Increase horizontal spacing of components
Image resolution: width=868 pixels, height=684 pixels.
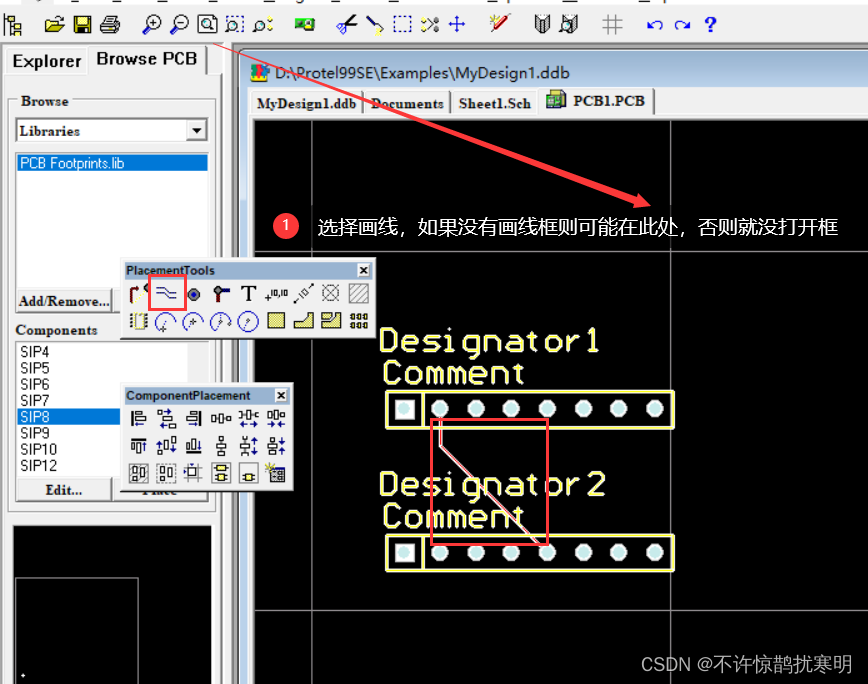249,418
